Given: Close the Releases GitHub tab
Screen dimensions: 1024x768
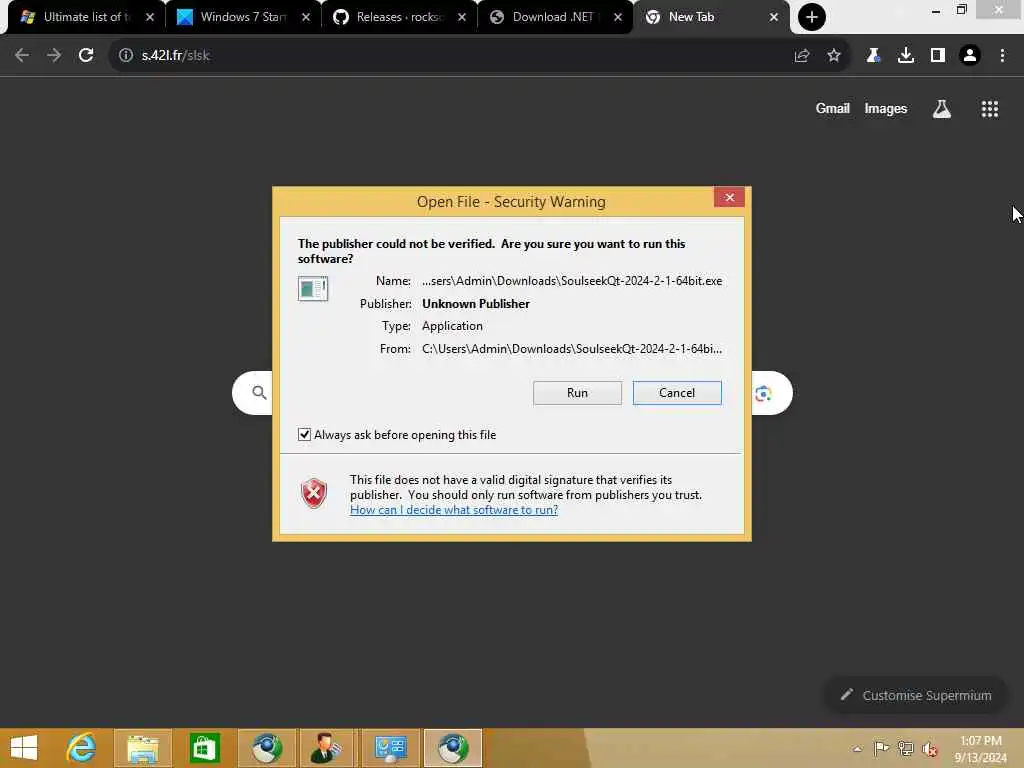Looking at the screenshot, I should (462, 17).
